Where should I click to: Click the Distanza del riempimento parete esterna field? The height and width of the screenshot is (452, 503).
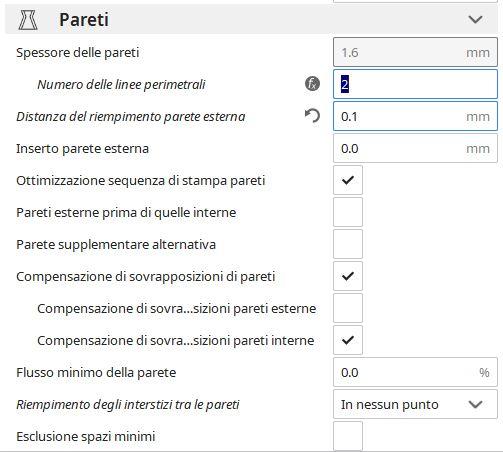[415, 116]
